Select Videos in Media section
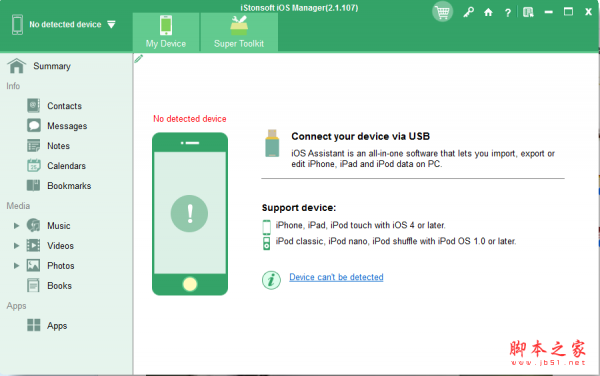600x376 pixels. [x=60, y=246]
